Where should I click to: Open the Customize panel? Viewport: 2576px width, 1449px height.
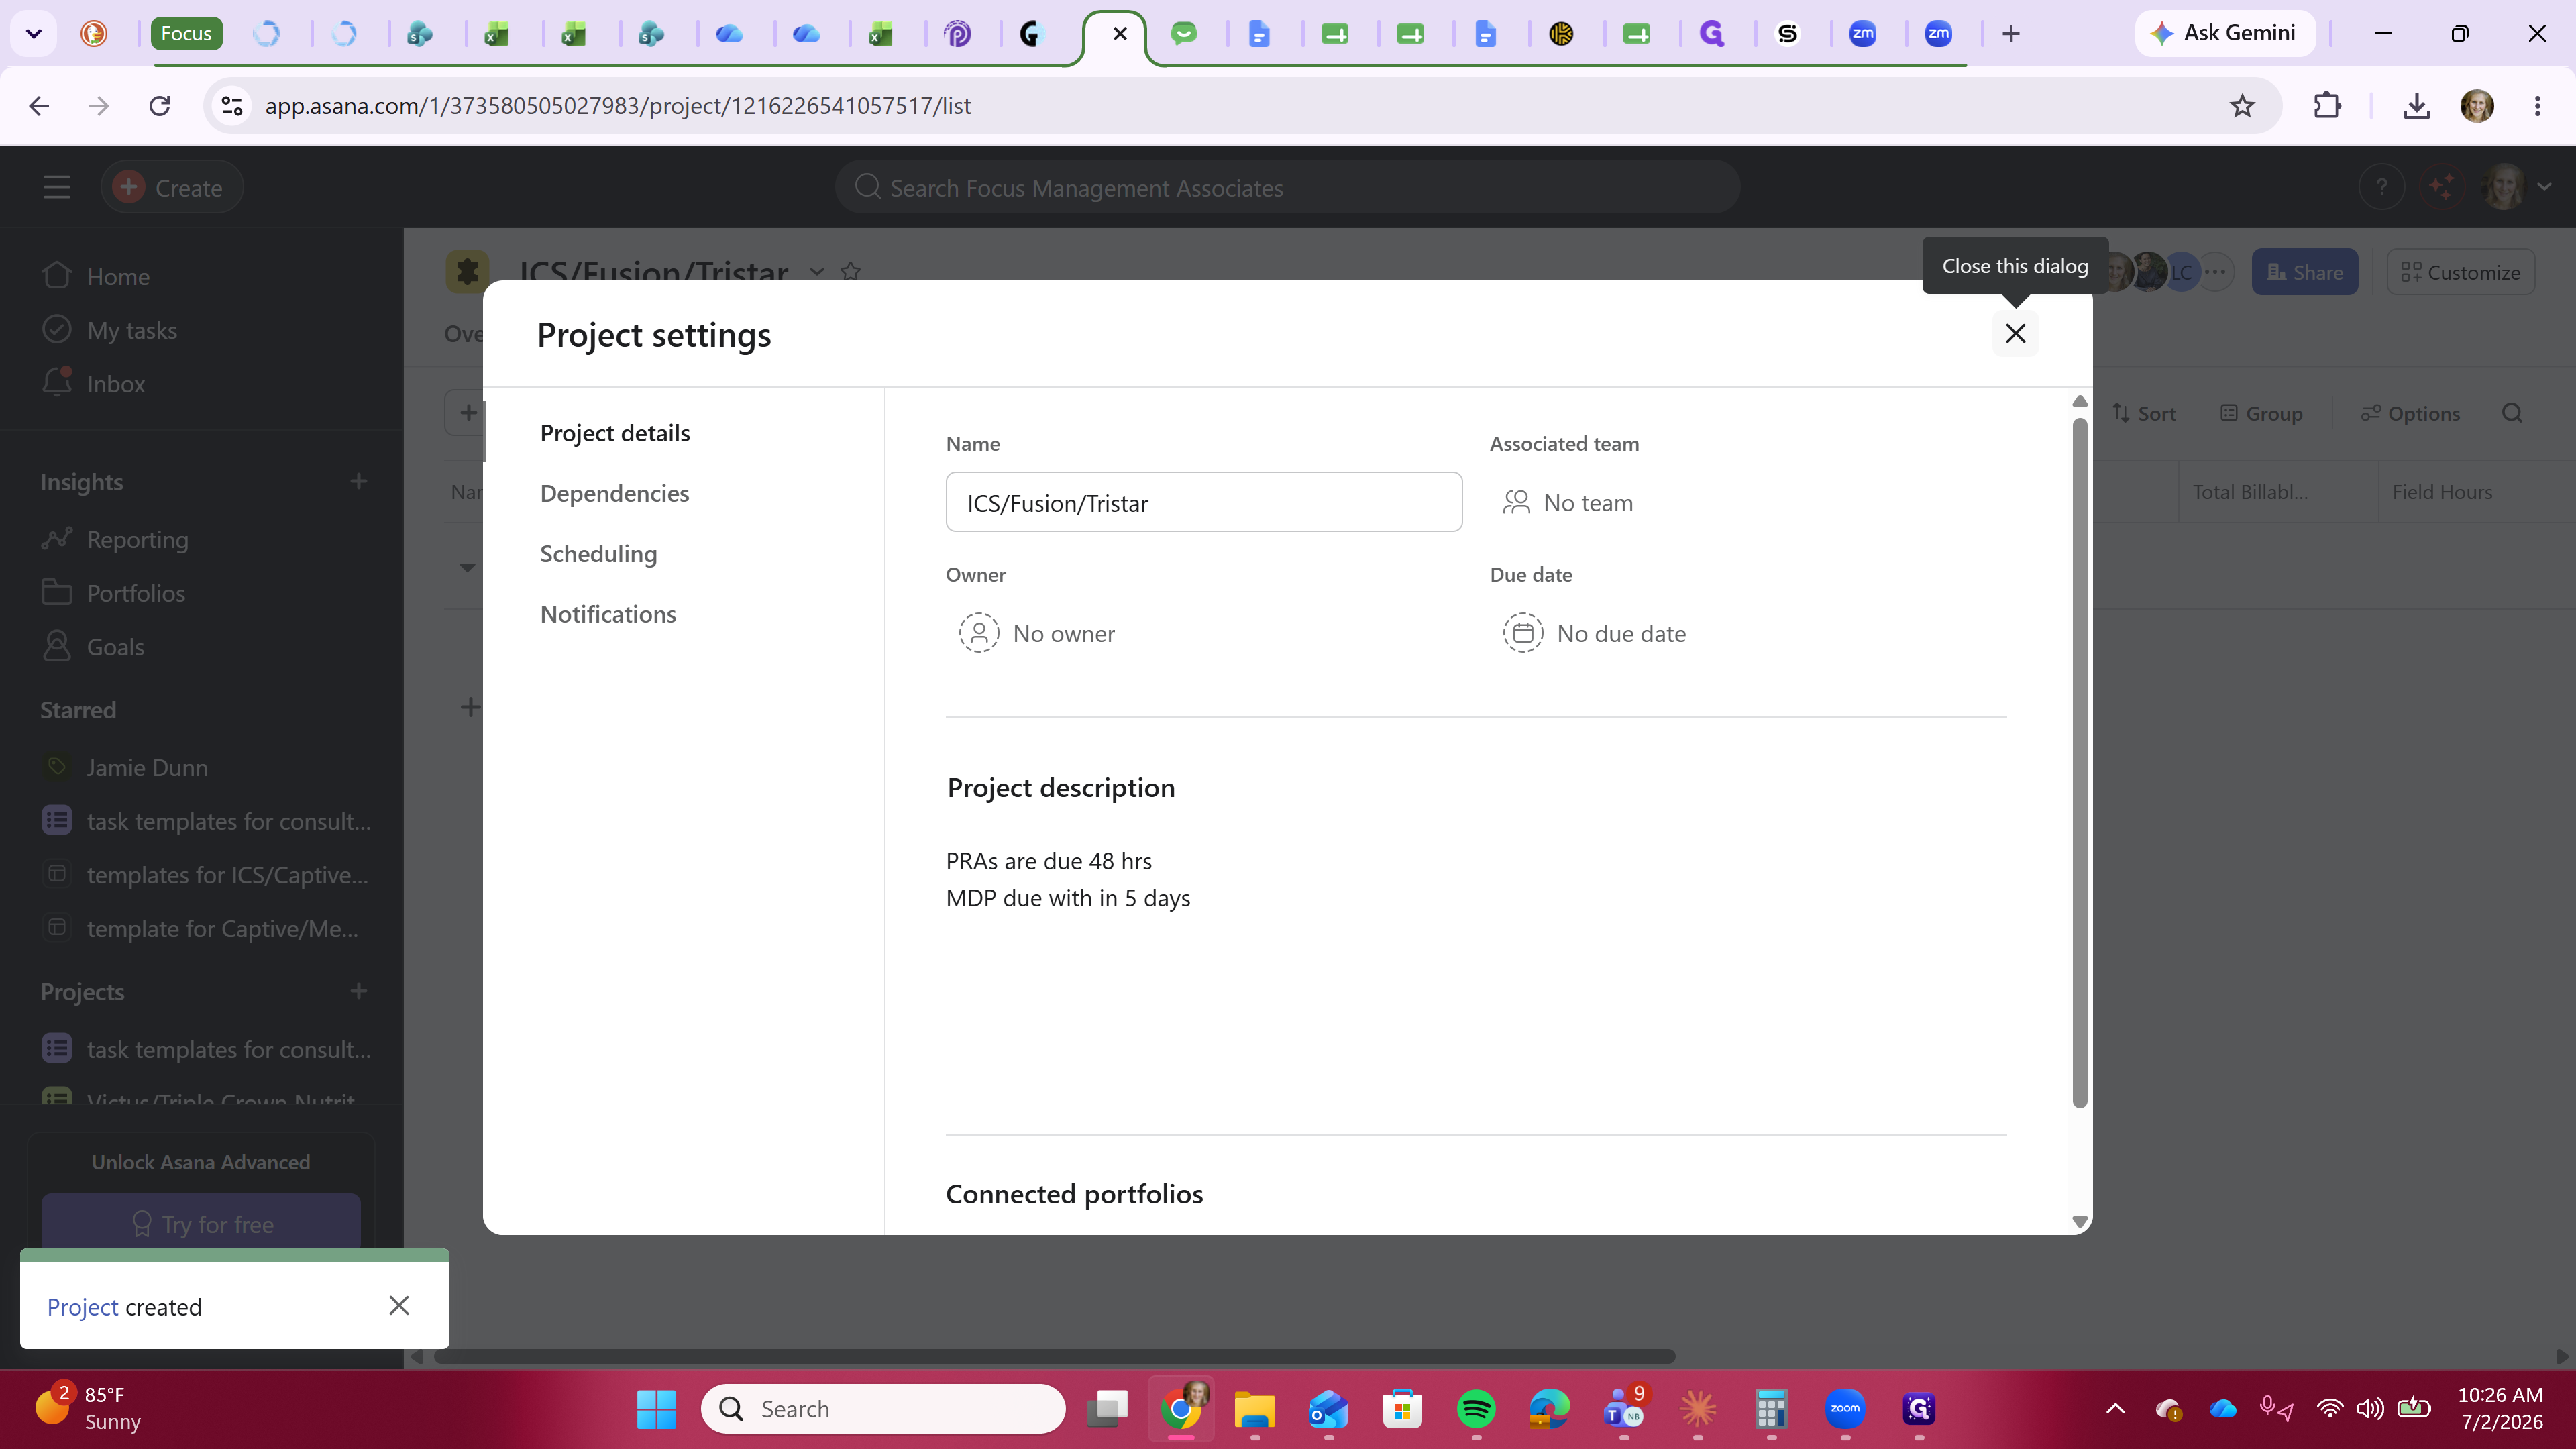pyautogui.click(x=2460, y=272)
